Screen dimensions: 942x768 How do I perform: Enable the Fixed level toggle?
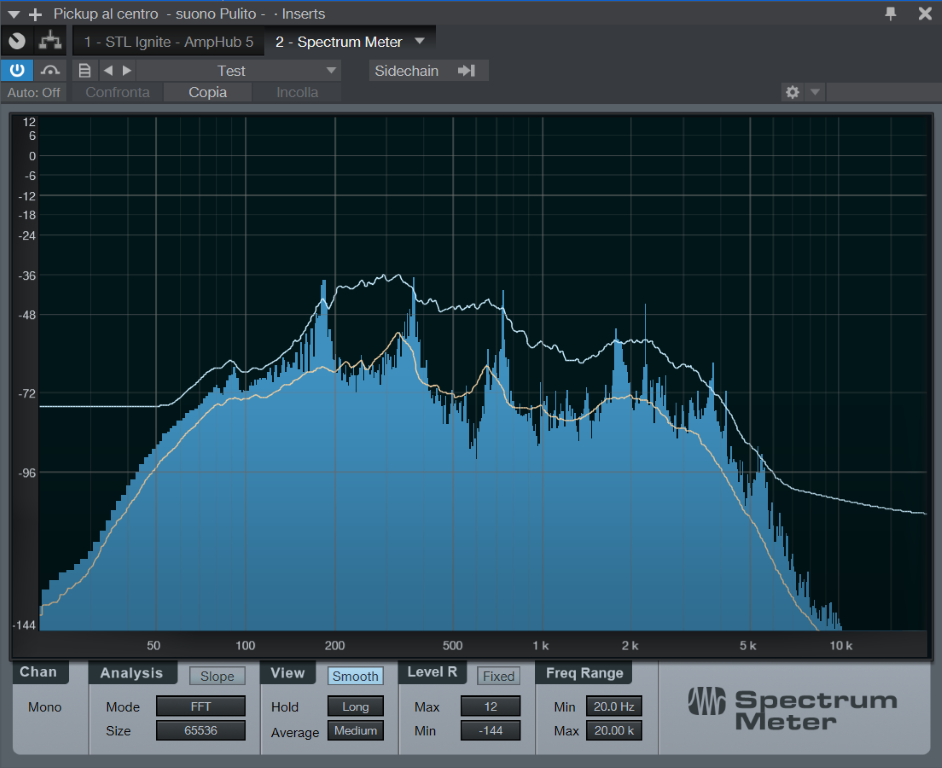point(498,676)
